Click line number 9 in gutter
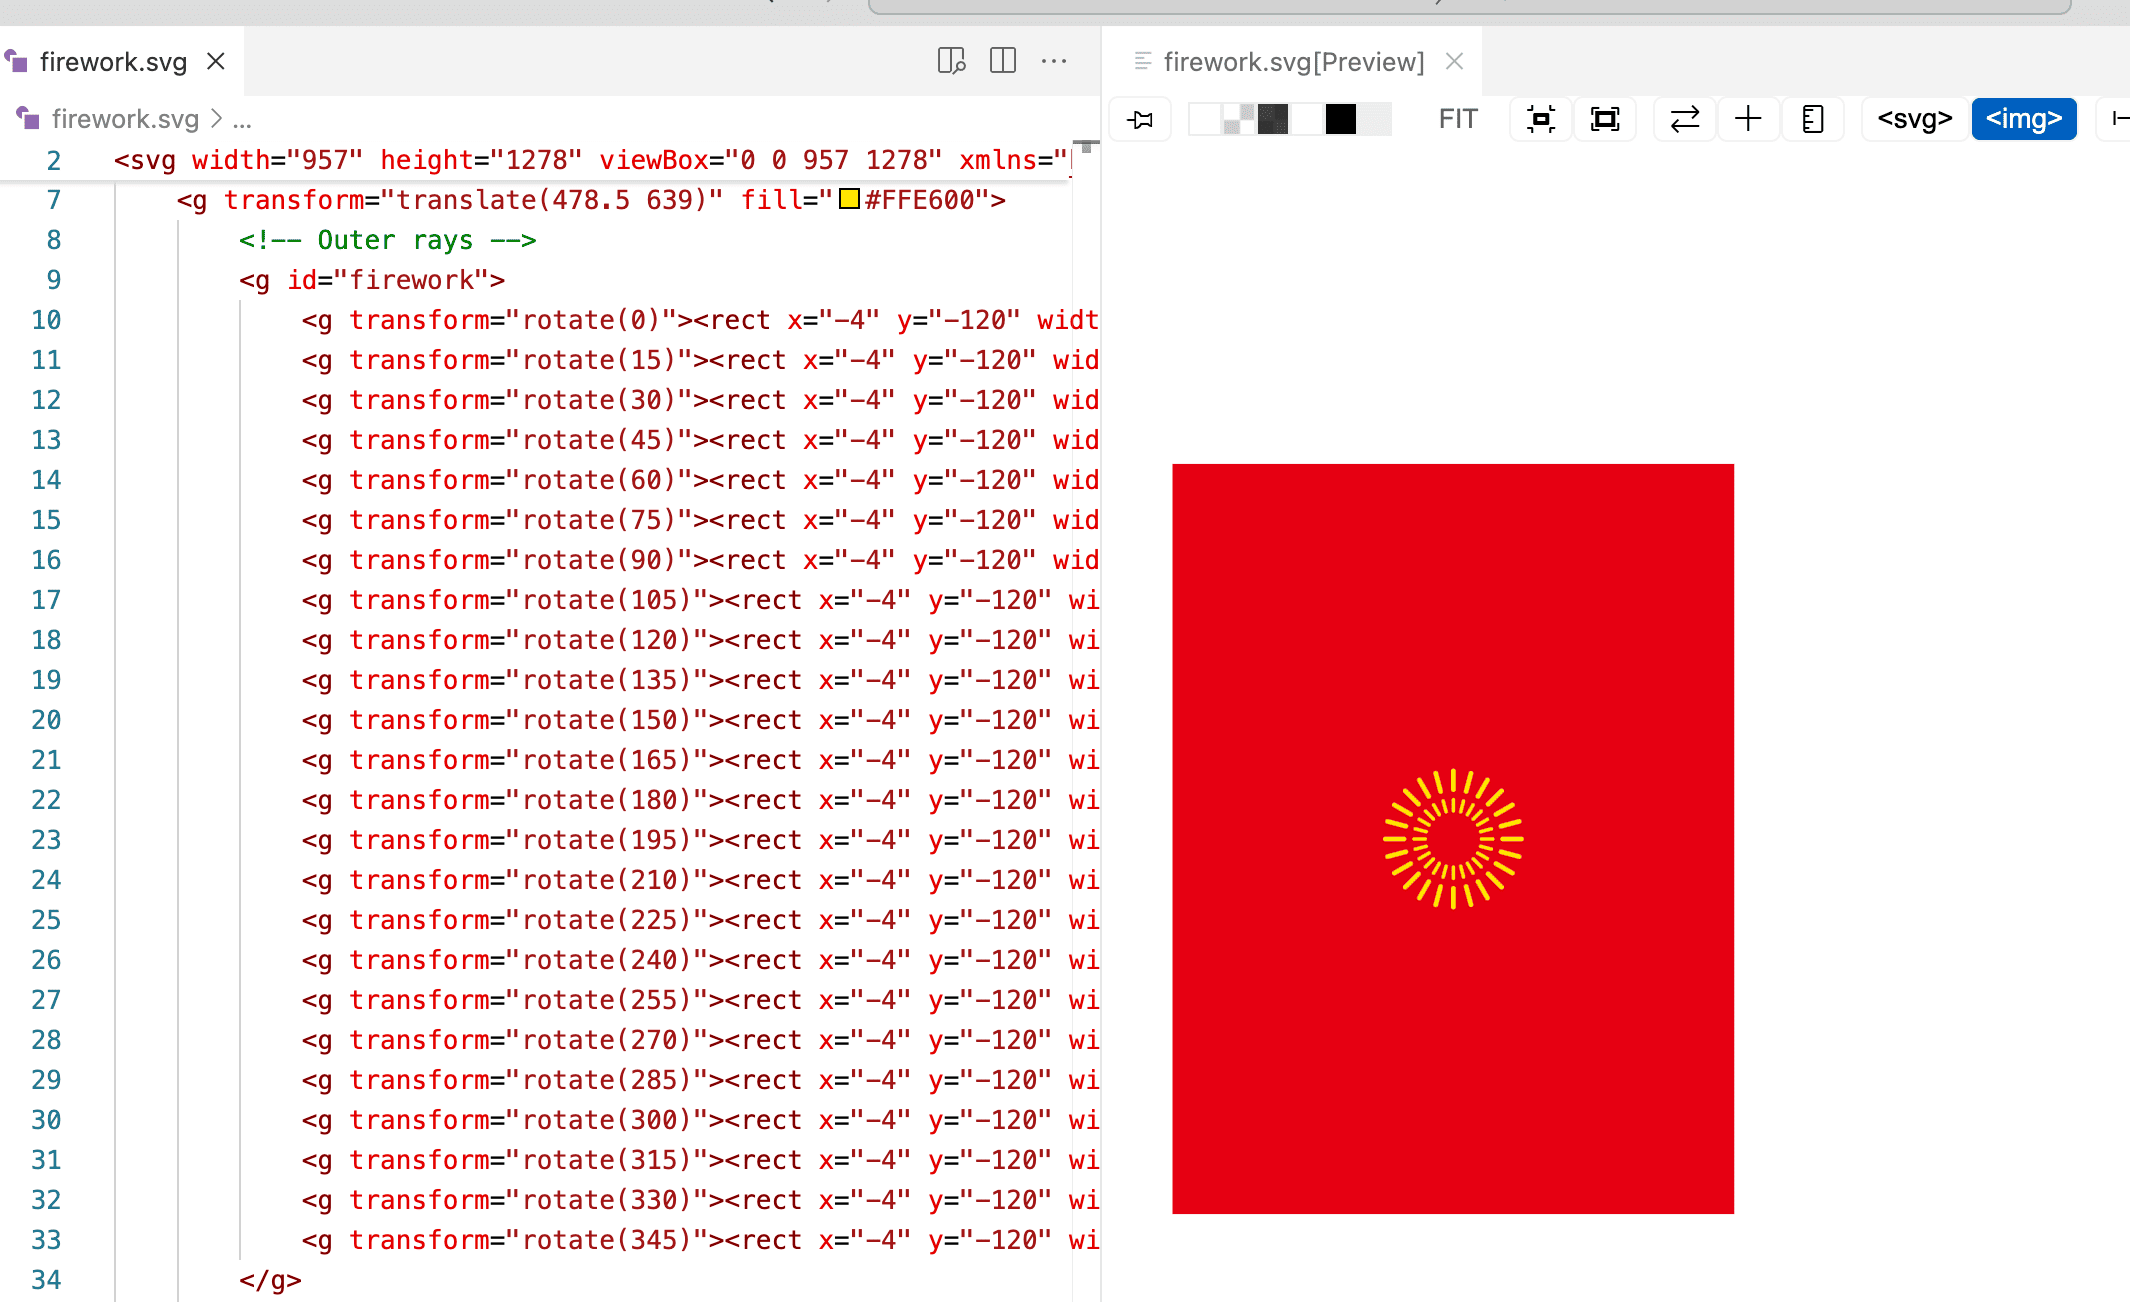The image size is (2130, 1302). pyautogui.click(x=54, y=280)
